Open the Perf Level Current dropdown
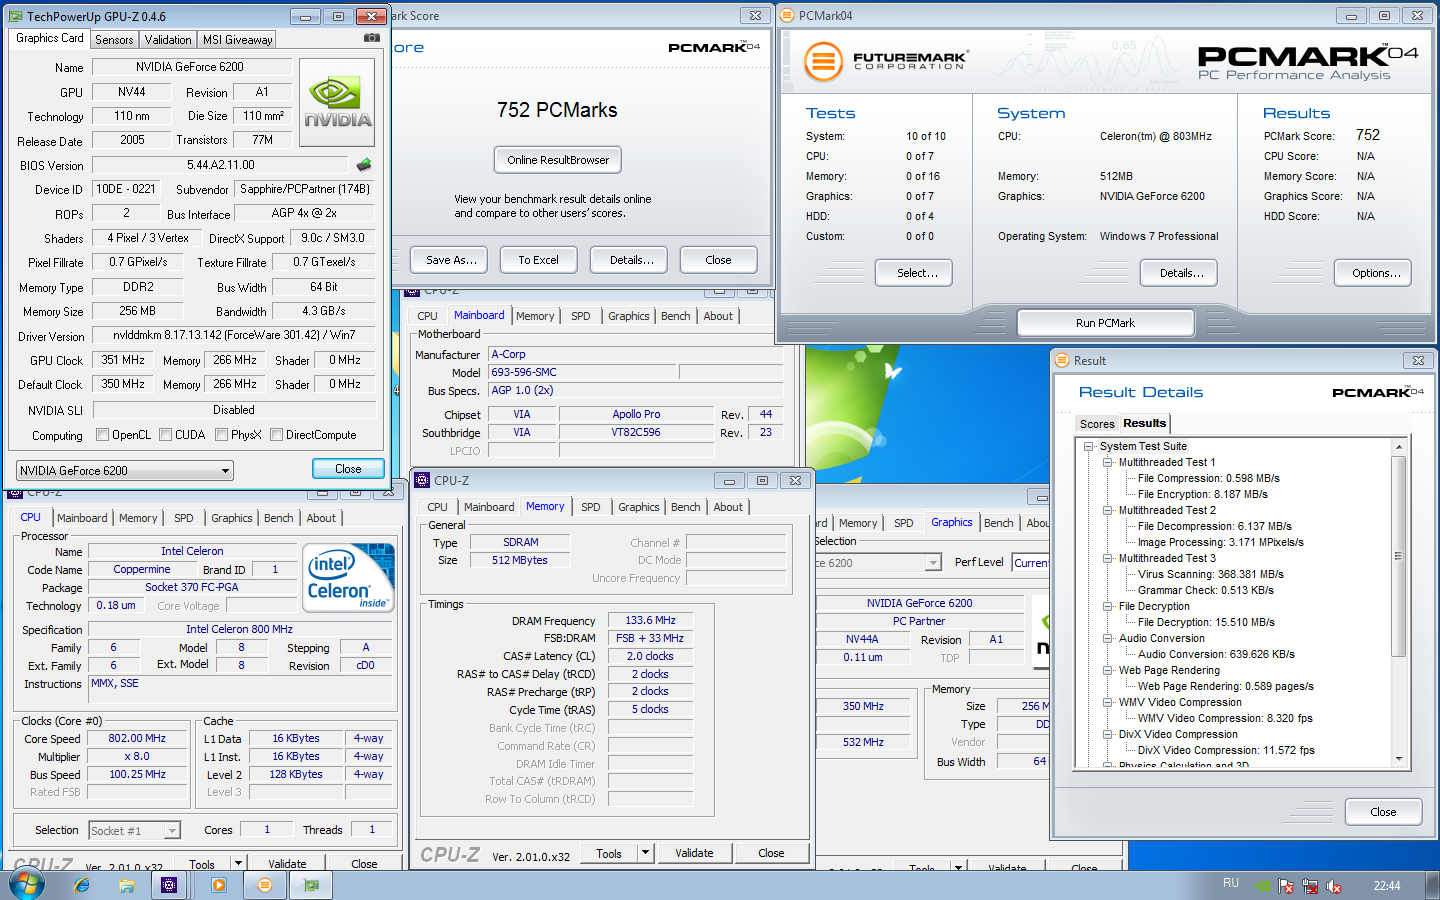Screen dimensions: 1440x900 [1031, 562]
